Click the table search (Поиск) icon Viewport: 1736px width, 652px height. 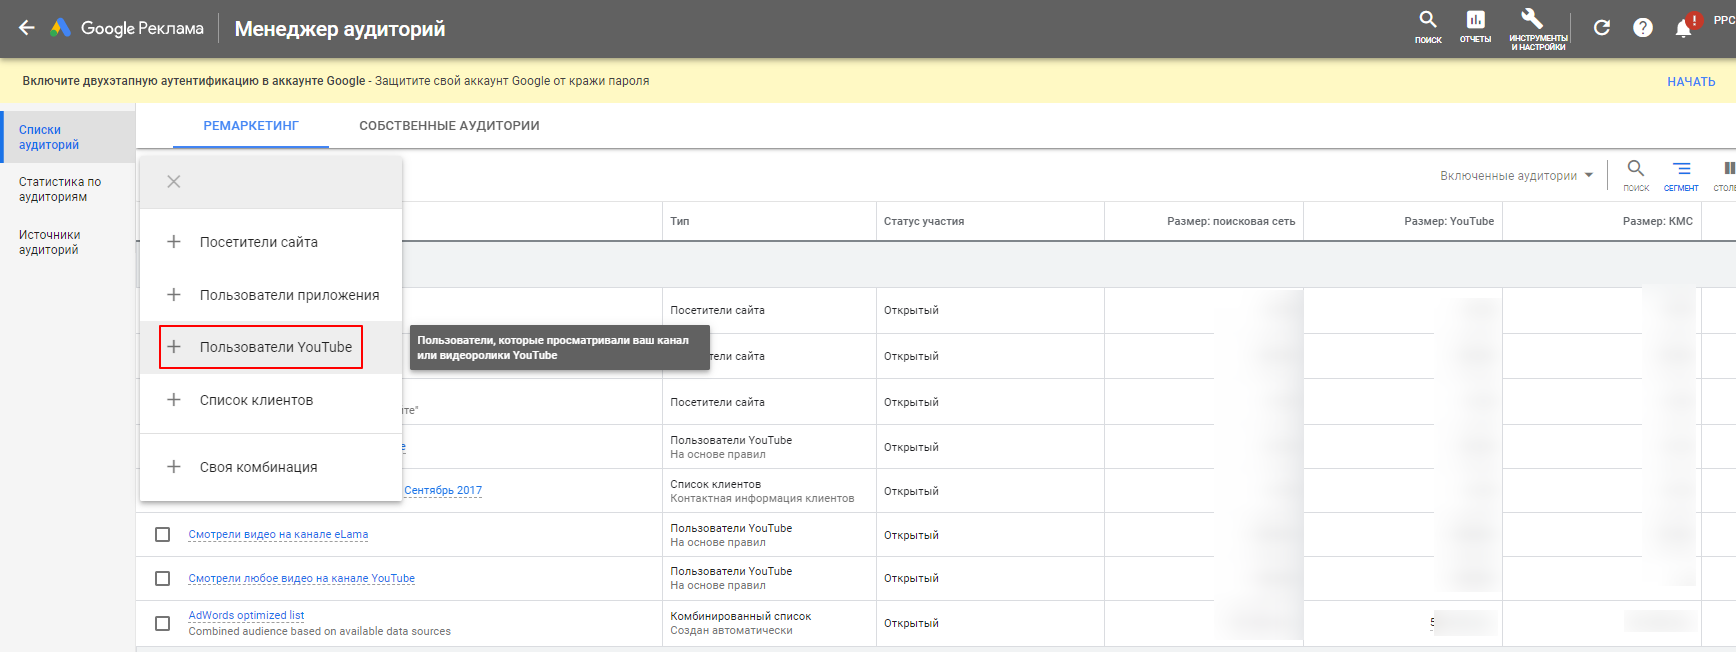tap(1636, 174)
